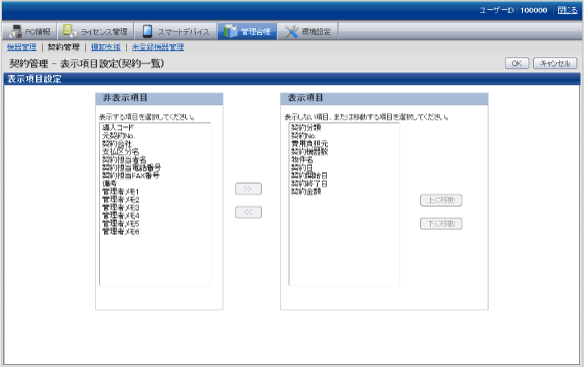The image size is (584, 367).
Task: Open the 機器管理 link
Action: (22, 47)
